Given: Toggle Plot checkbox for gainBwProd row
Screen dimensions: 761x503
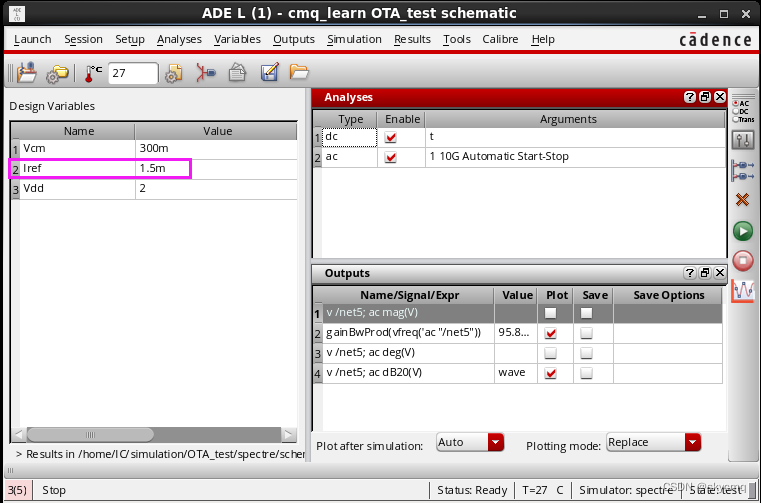Looking at the screenshot, I should coord(550,334).
